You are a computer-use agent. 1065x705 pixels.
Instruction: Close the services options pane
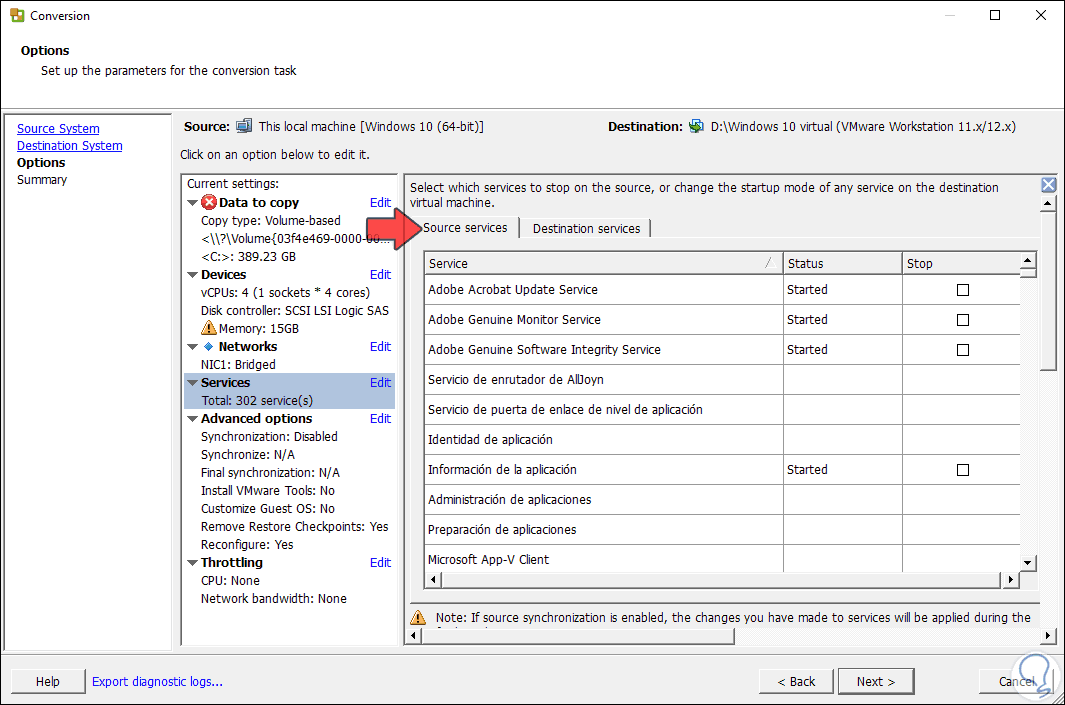coord(1048,185)
